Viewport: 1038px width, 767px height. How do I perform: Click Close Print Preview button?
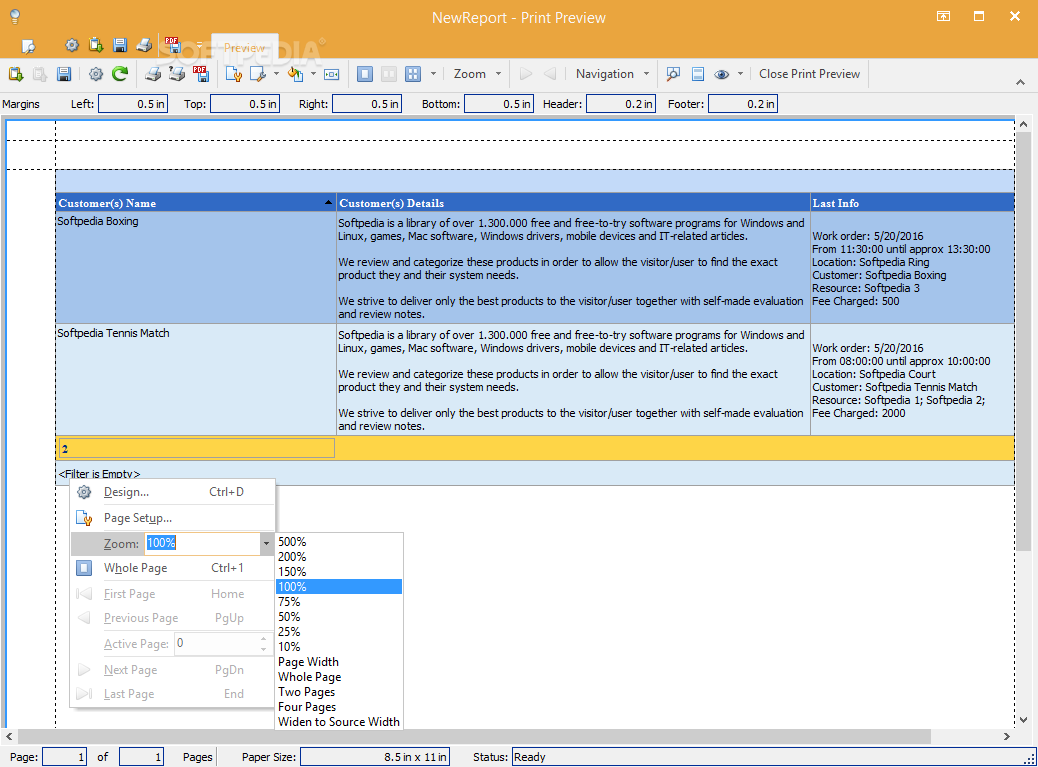tap(809, 74)
